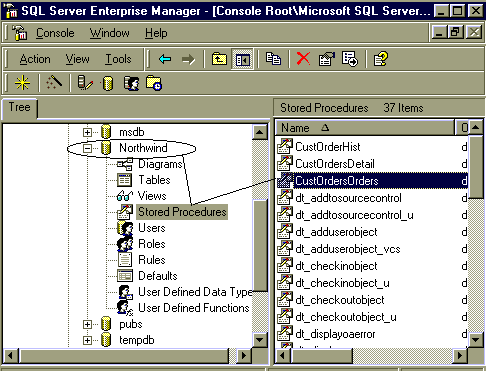Screen dimensions: 486x371
Task: Click the New Job folder-clock icon
Action: click(154, 83)
